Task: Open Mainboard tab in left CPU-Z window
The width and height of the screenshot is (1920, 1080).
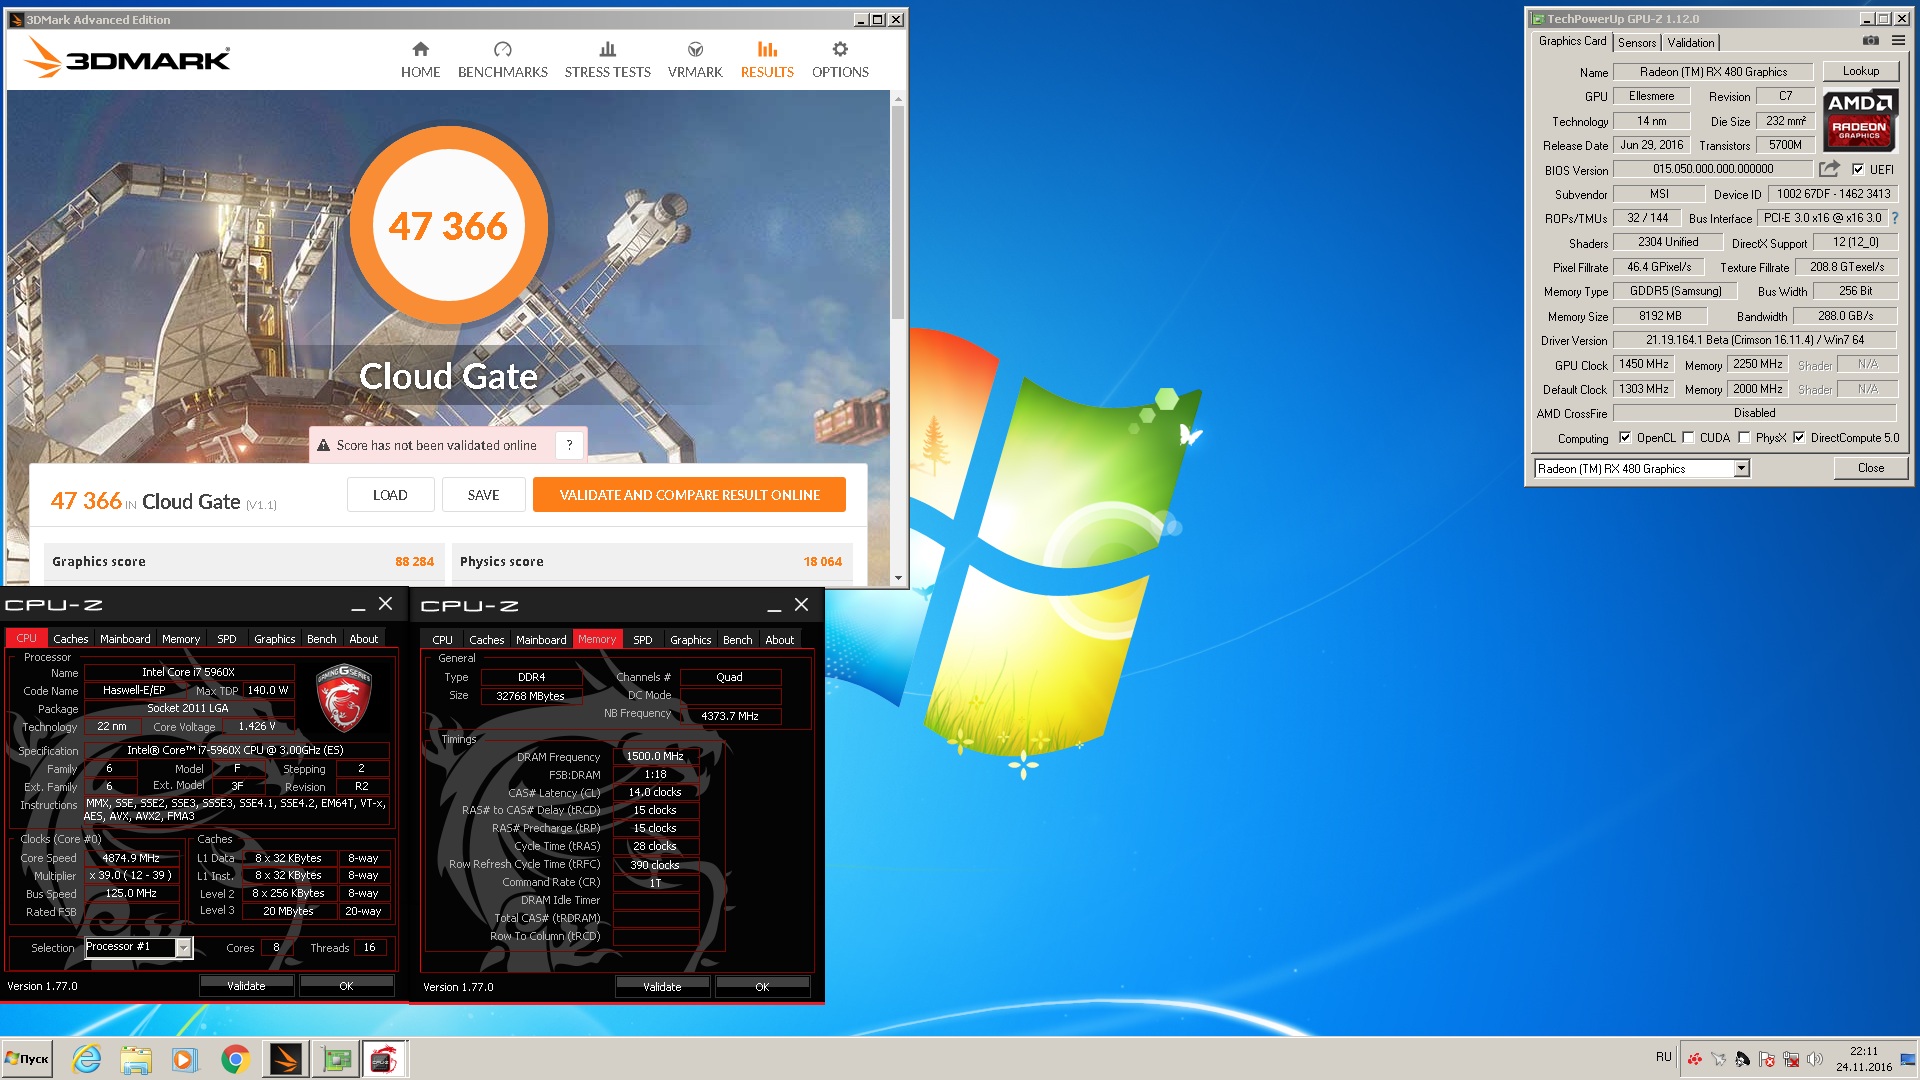Action: click(x=125, y=639)
